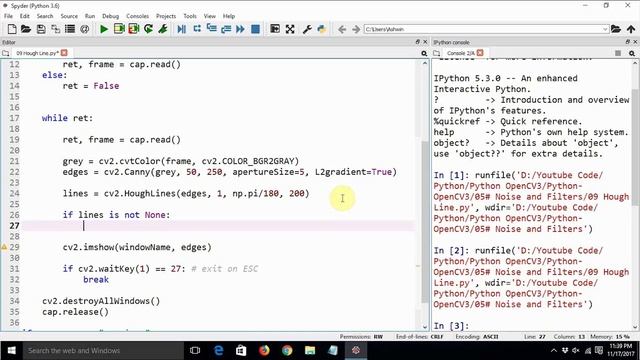Click the @ symbol finder icon
The image size is (640, 360).
tap(84, 29)
